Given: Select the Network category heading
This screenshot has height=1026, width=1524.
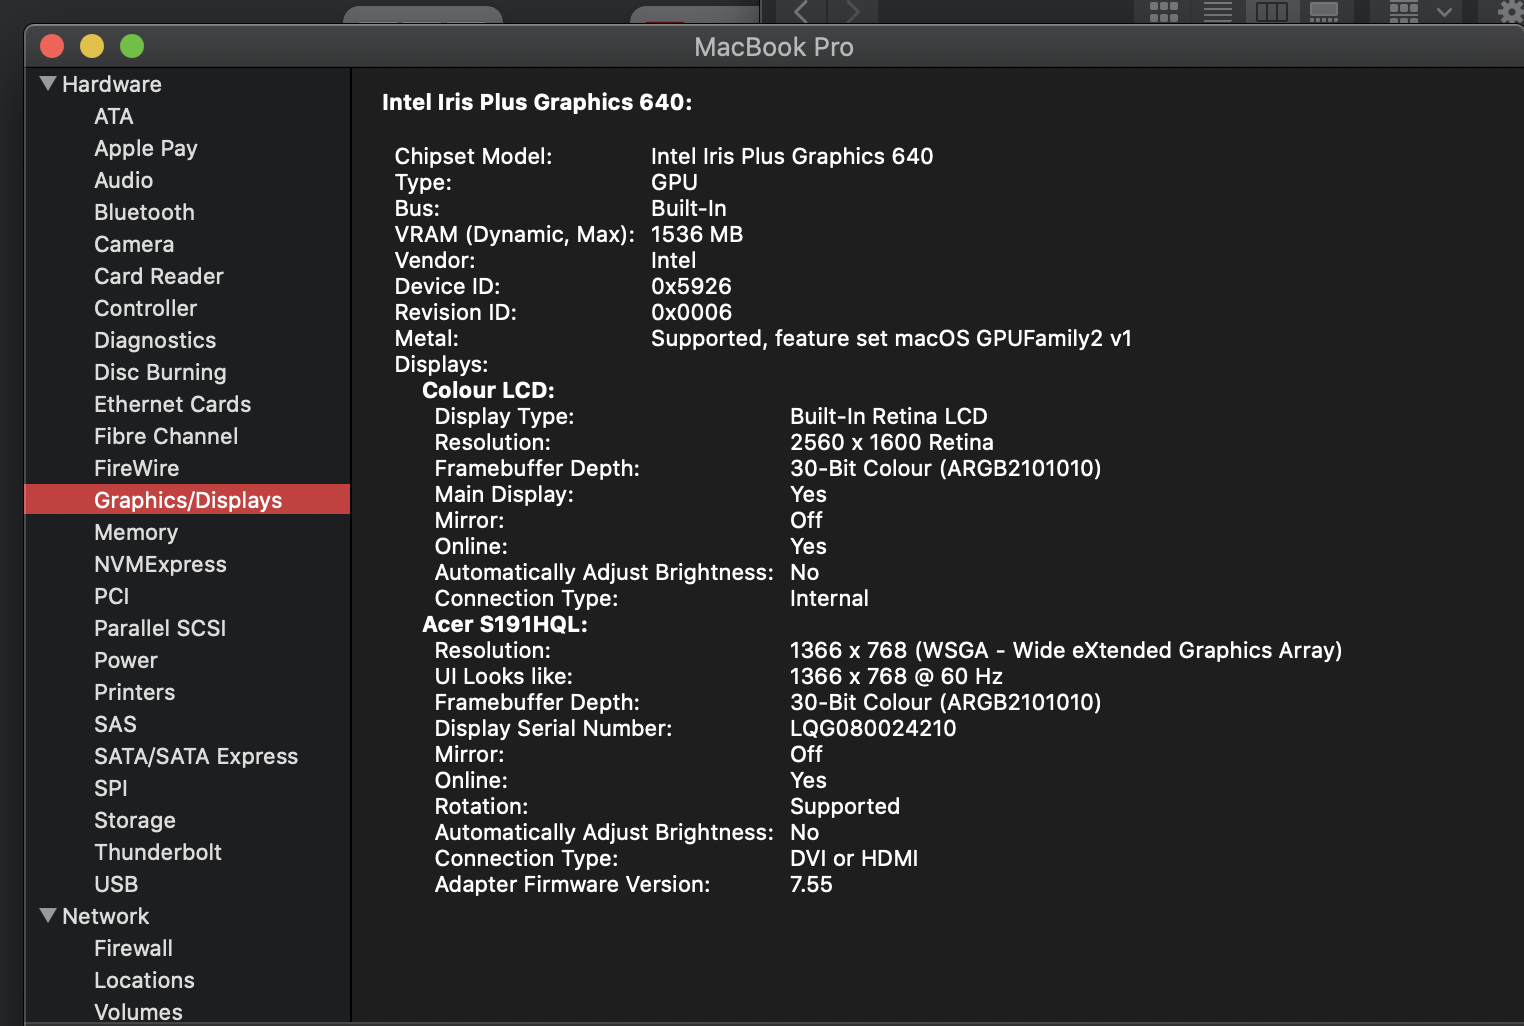Looking at the screenshot, I should pos(106,916).
